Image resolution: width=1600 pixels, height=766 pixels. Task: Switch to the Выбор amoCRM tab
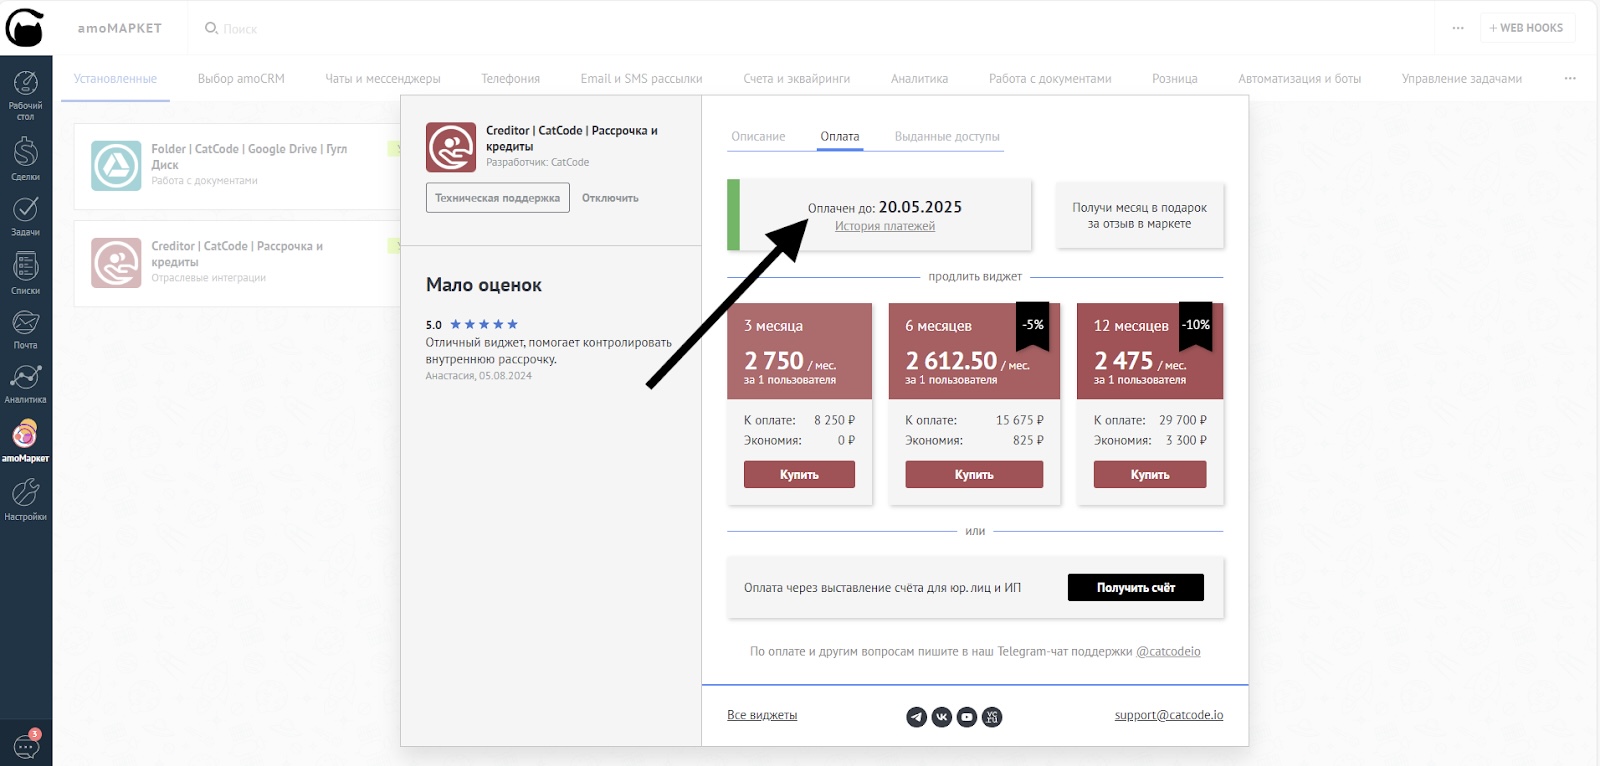coord(241,78)
